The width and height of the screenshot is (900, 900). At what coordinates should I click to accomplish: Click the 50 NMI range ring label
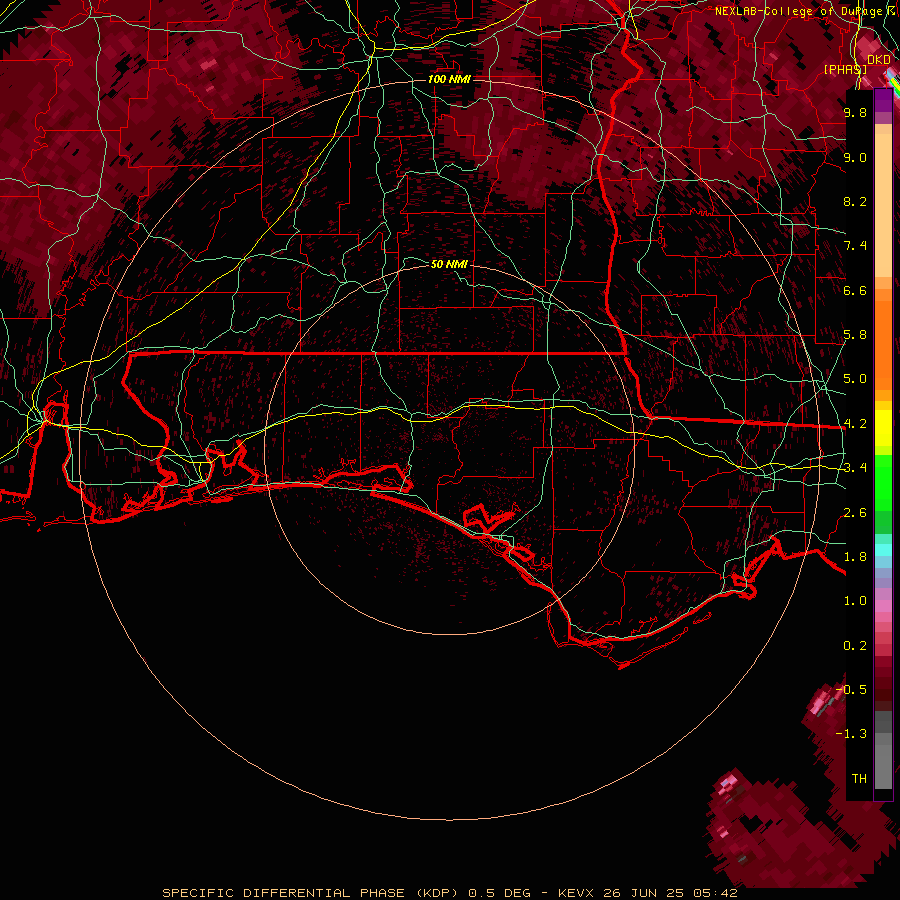[x=449, y=264]
